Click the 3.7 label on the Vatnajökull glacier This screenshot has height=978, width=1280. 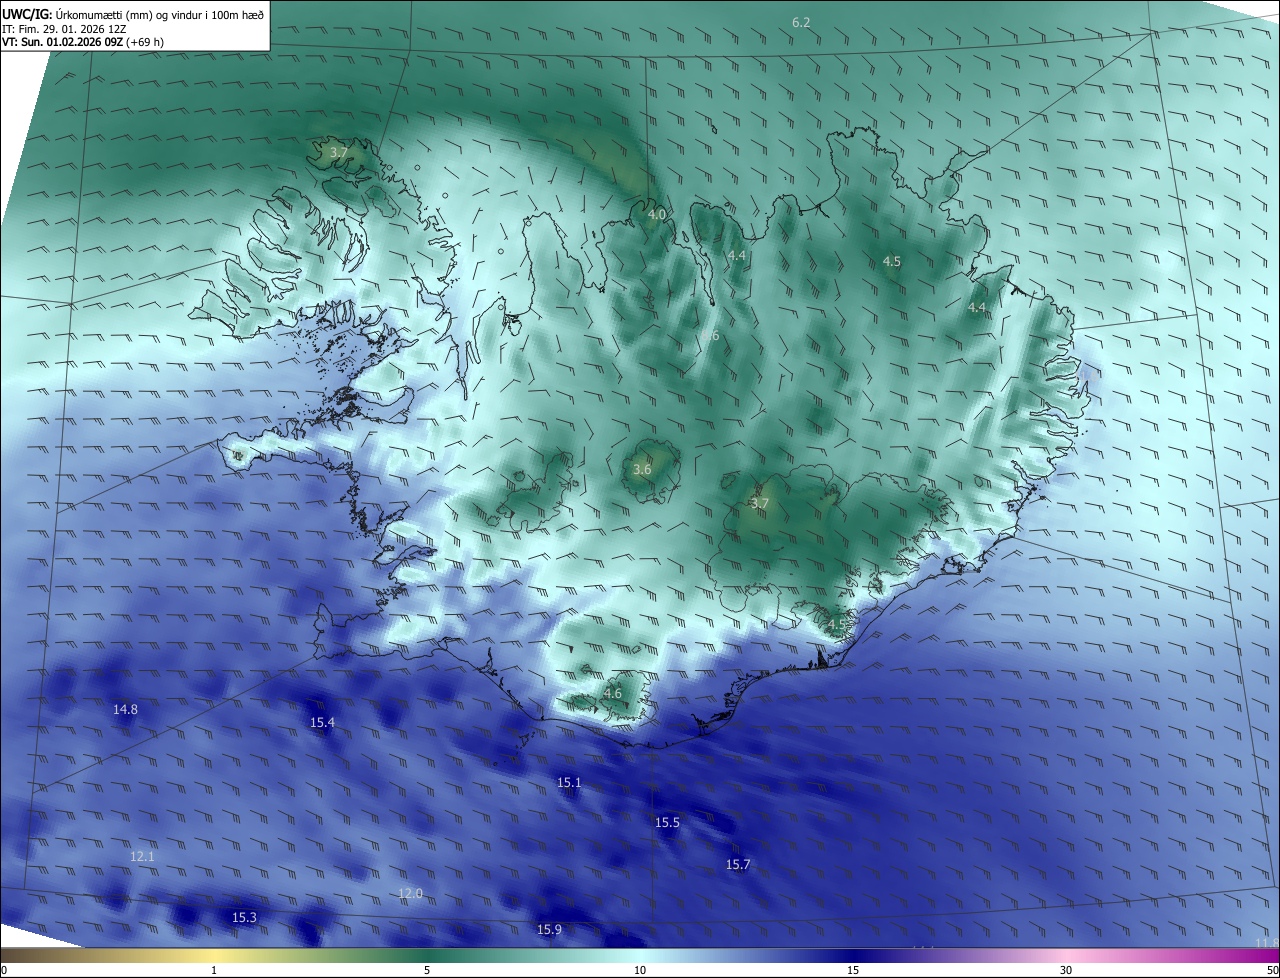click(x=759, y=503)
